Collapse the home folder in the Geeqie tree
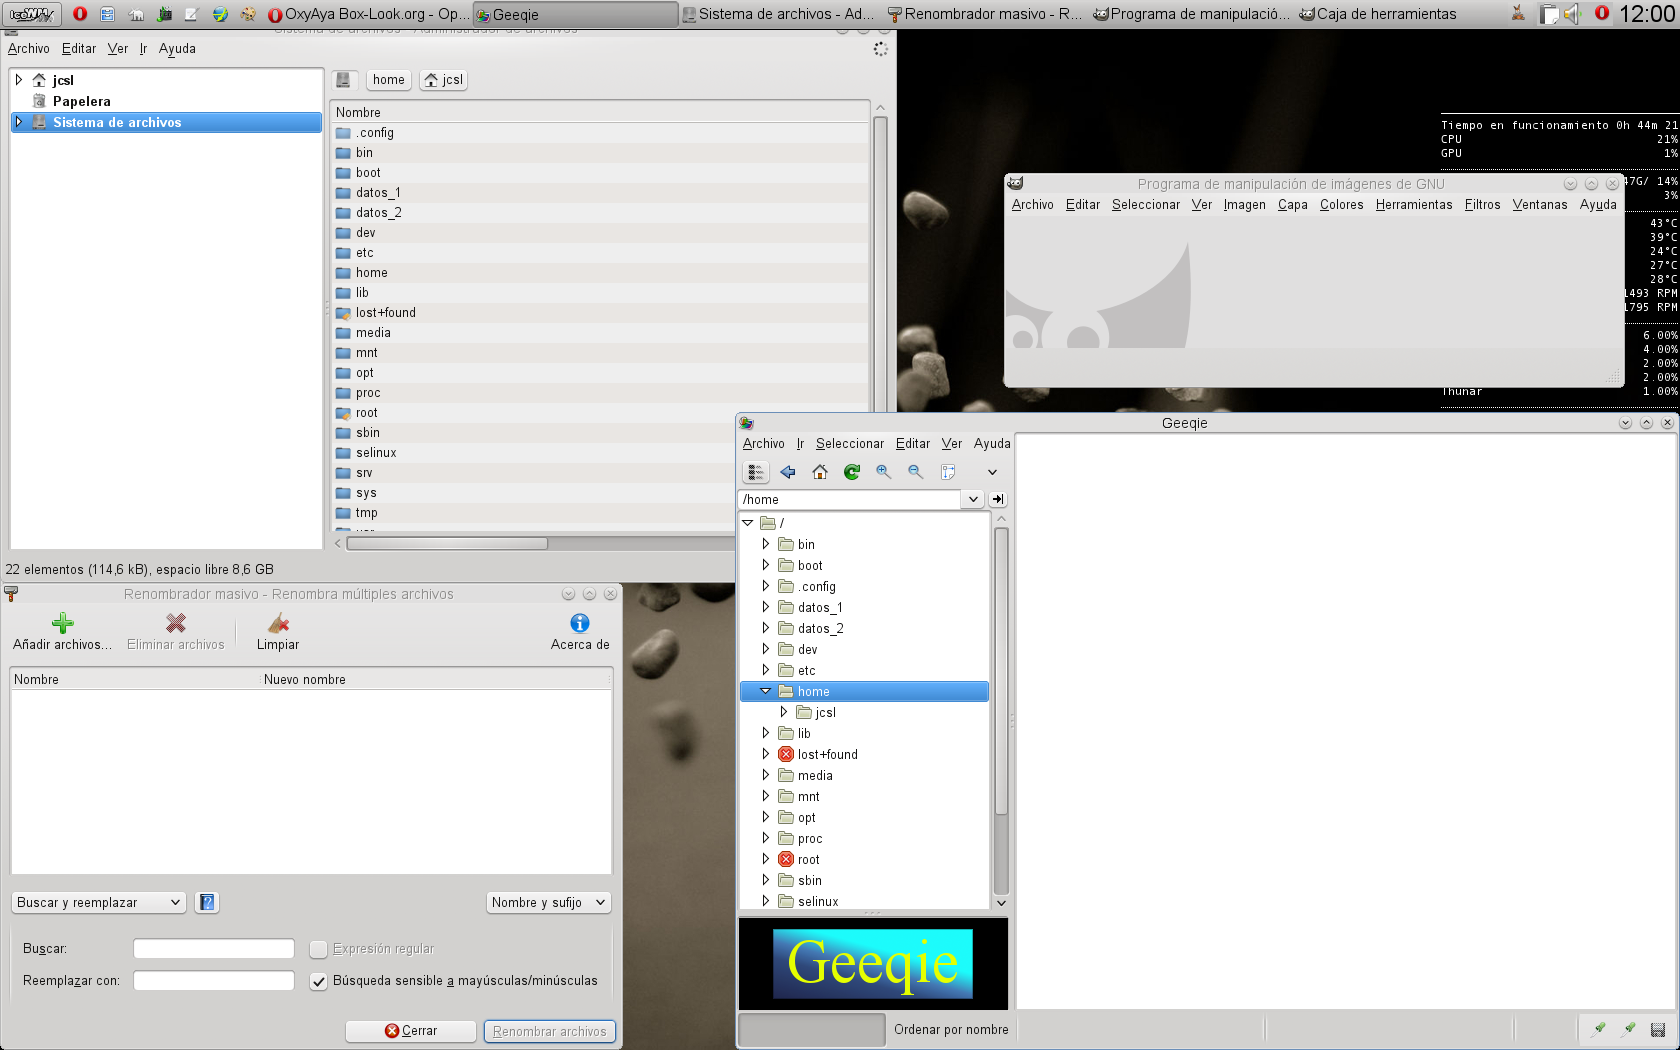The width and height of the screenshot is (1680, 1050). pyautogui.click(x=766, y=691)
